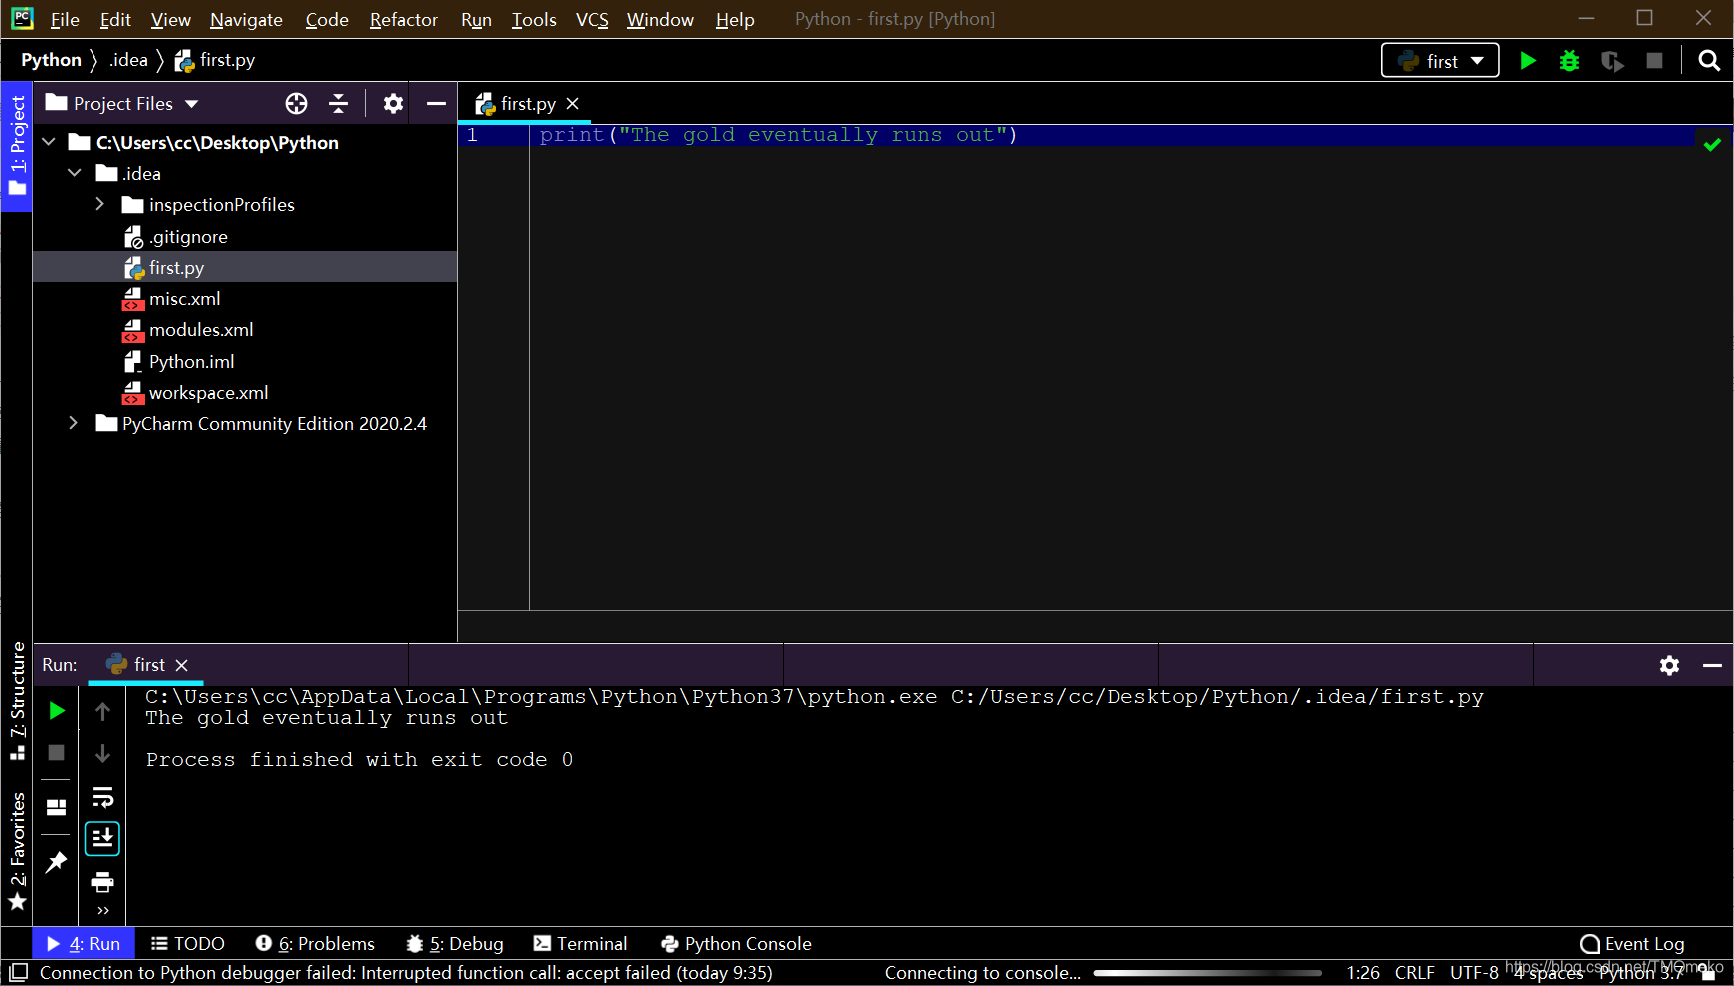
Task: Click the Restore Layout icon in the Run panel
Action: pyautogui.click(x=57, y=807)
